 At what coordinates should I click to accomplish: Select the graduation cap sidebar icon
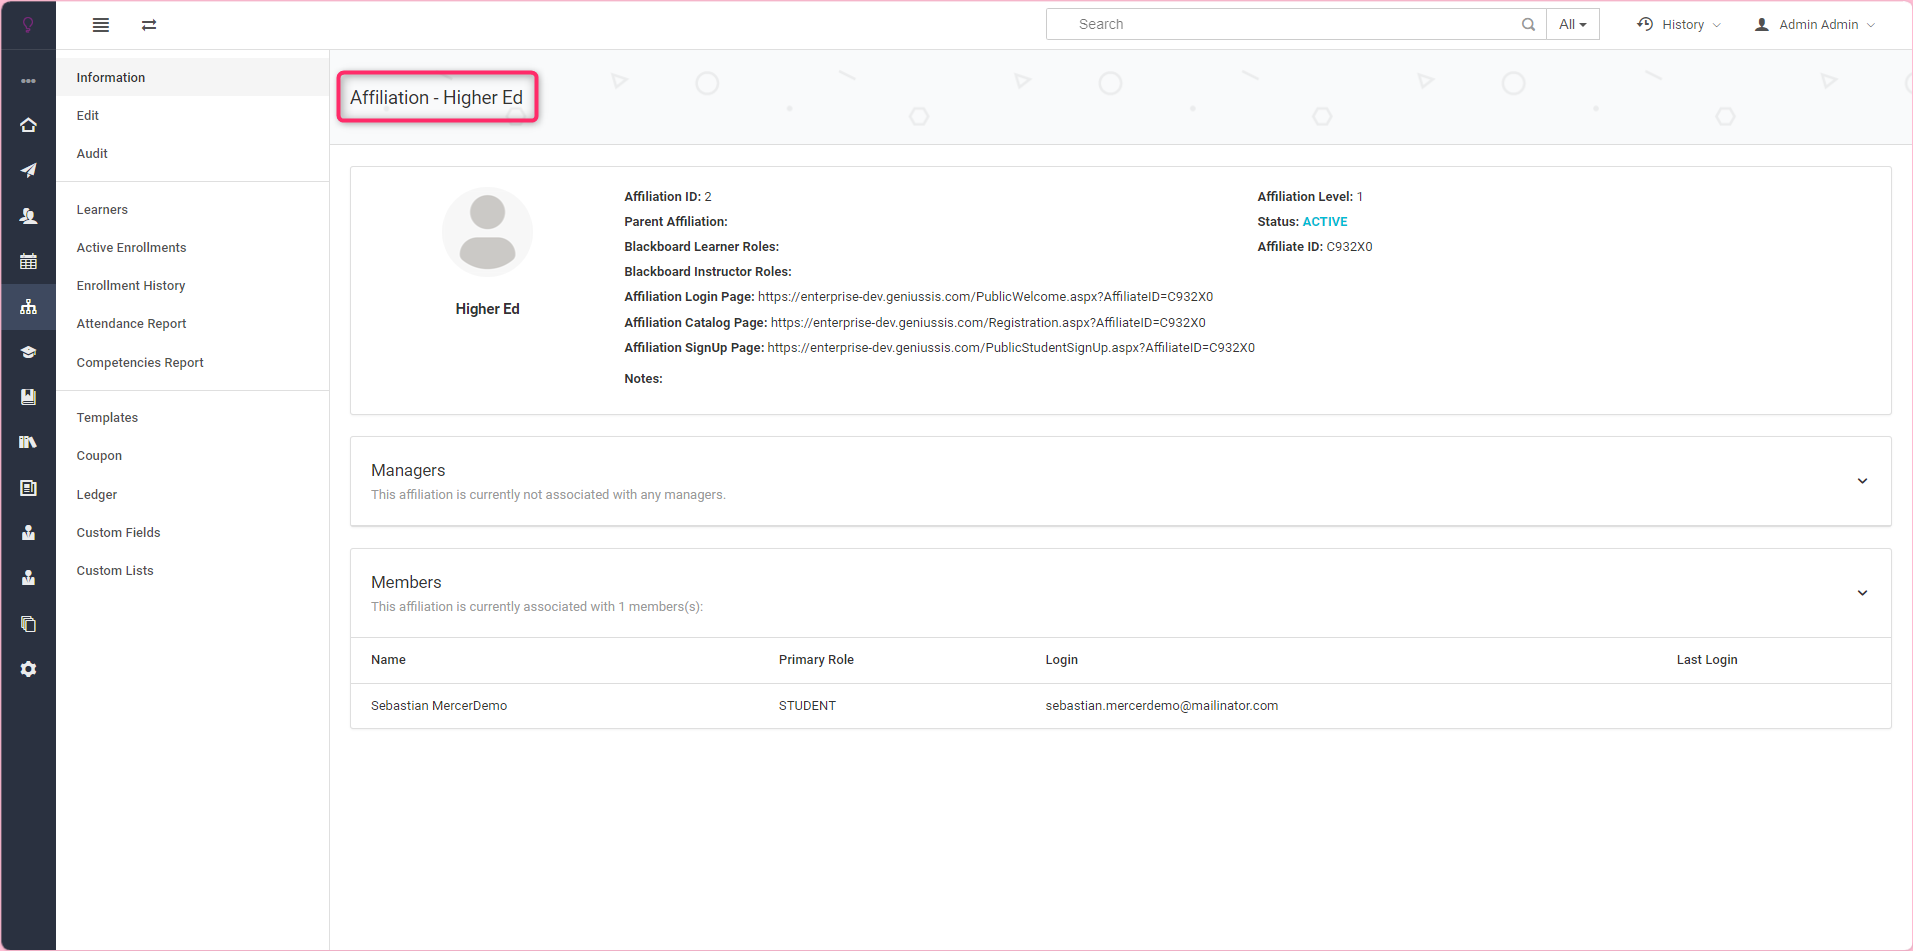click(28, 352)
